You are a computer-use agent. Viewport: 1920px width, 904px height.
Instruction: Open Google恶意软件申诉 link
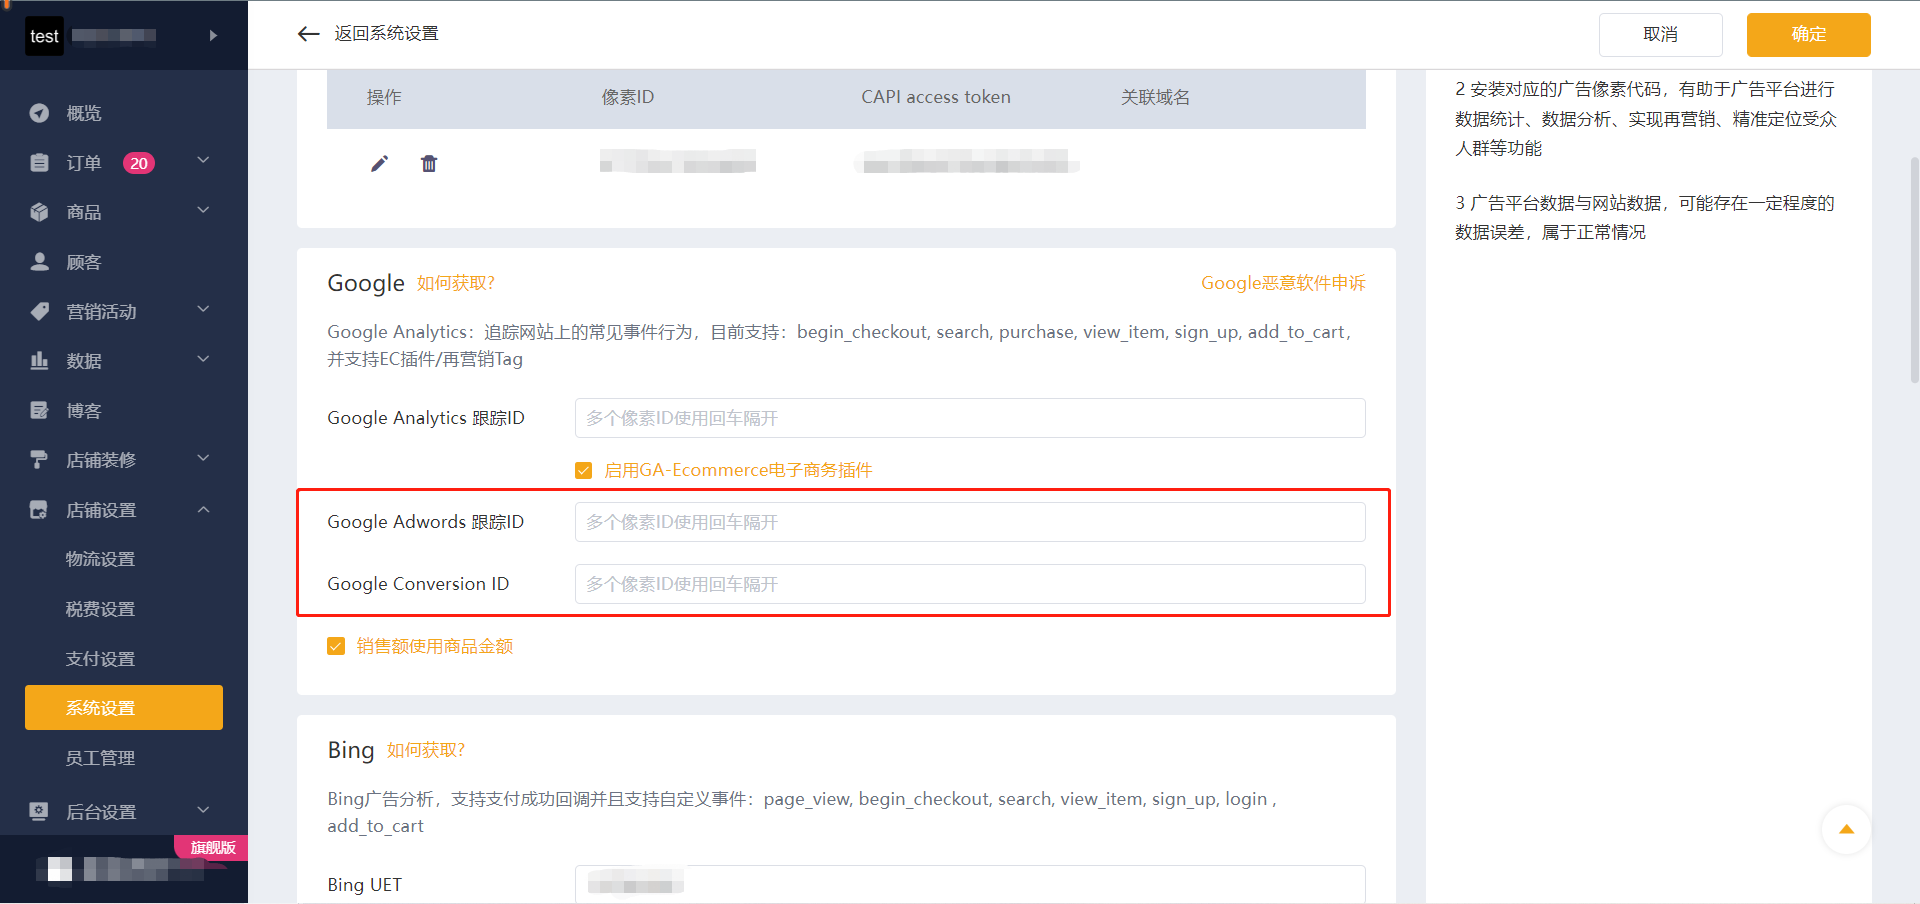[x=1283, y=283]
